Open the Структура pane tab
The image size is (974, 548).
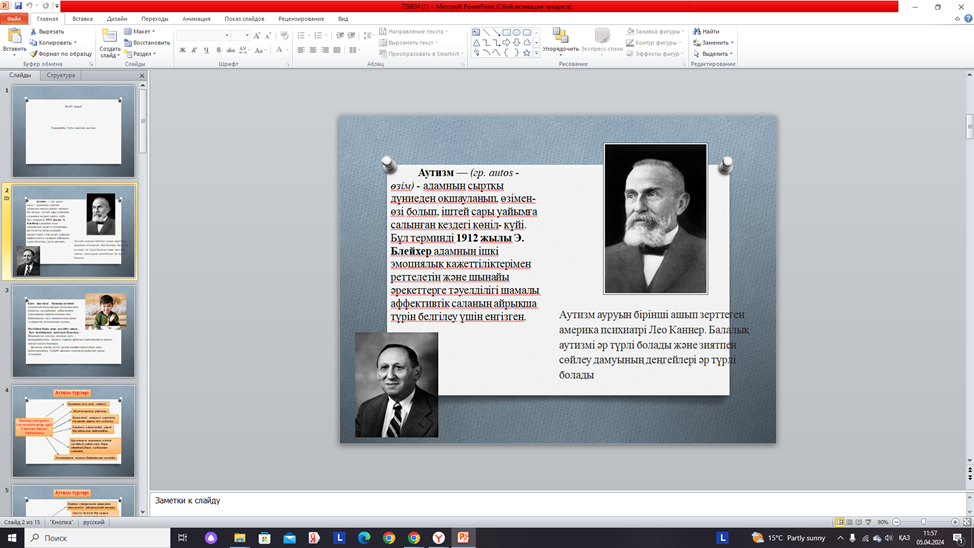[61, 76]
